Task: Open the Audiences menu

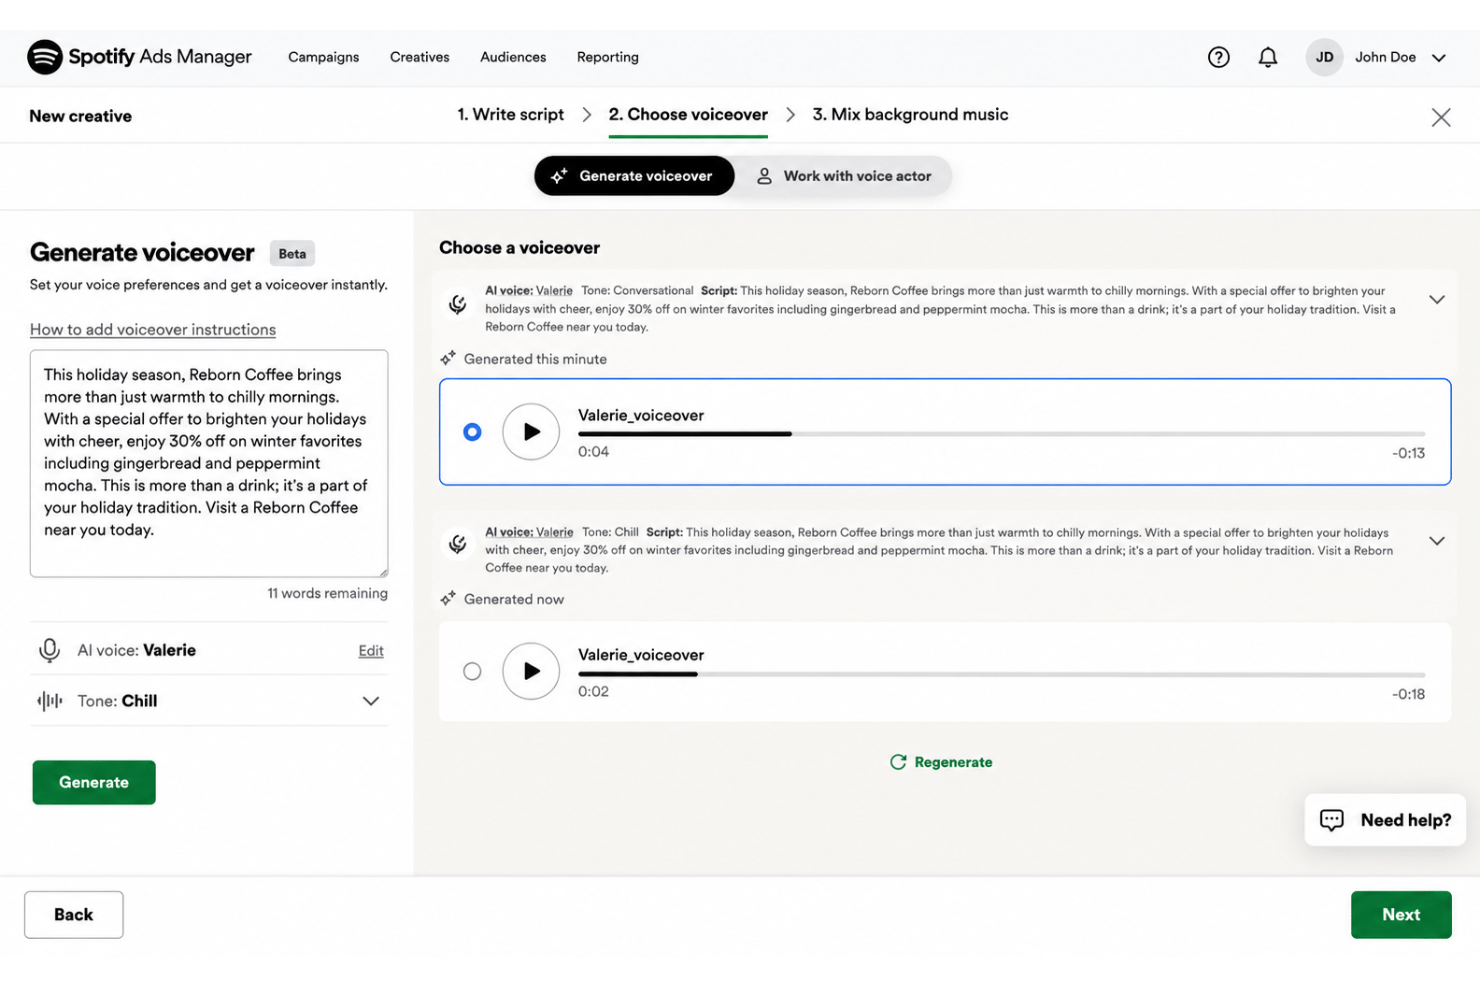Action: click(513, 57)
